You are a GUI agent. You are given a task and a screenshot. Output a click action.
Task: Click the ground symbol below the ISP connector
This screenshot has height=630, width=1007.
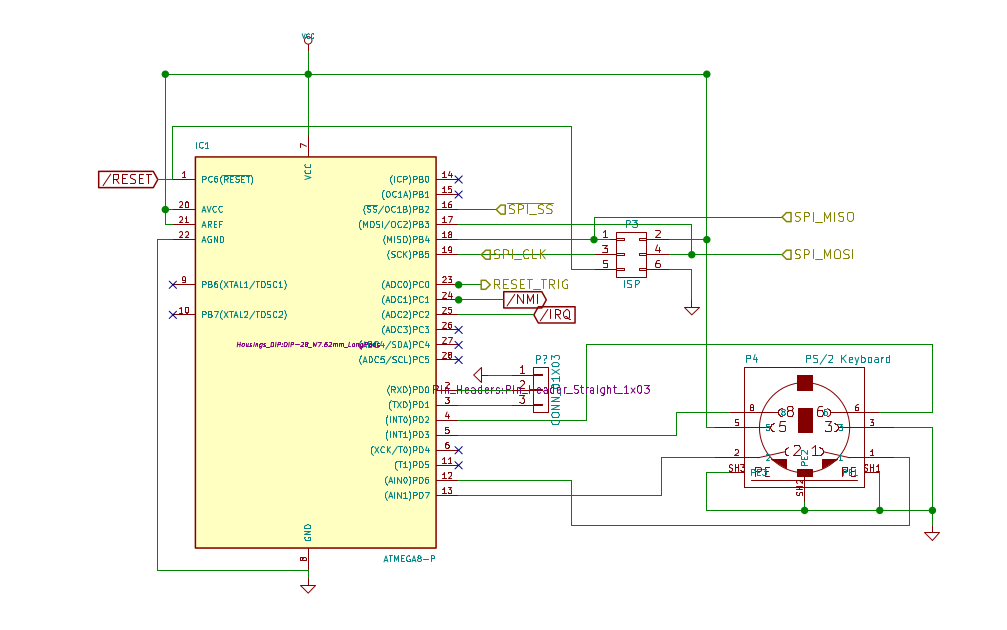pyautogui.click(x=692, y=311)
